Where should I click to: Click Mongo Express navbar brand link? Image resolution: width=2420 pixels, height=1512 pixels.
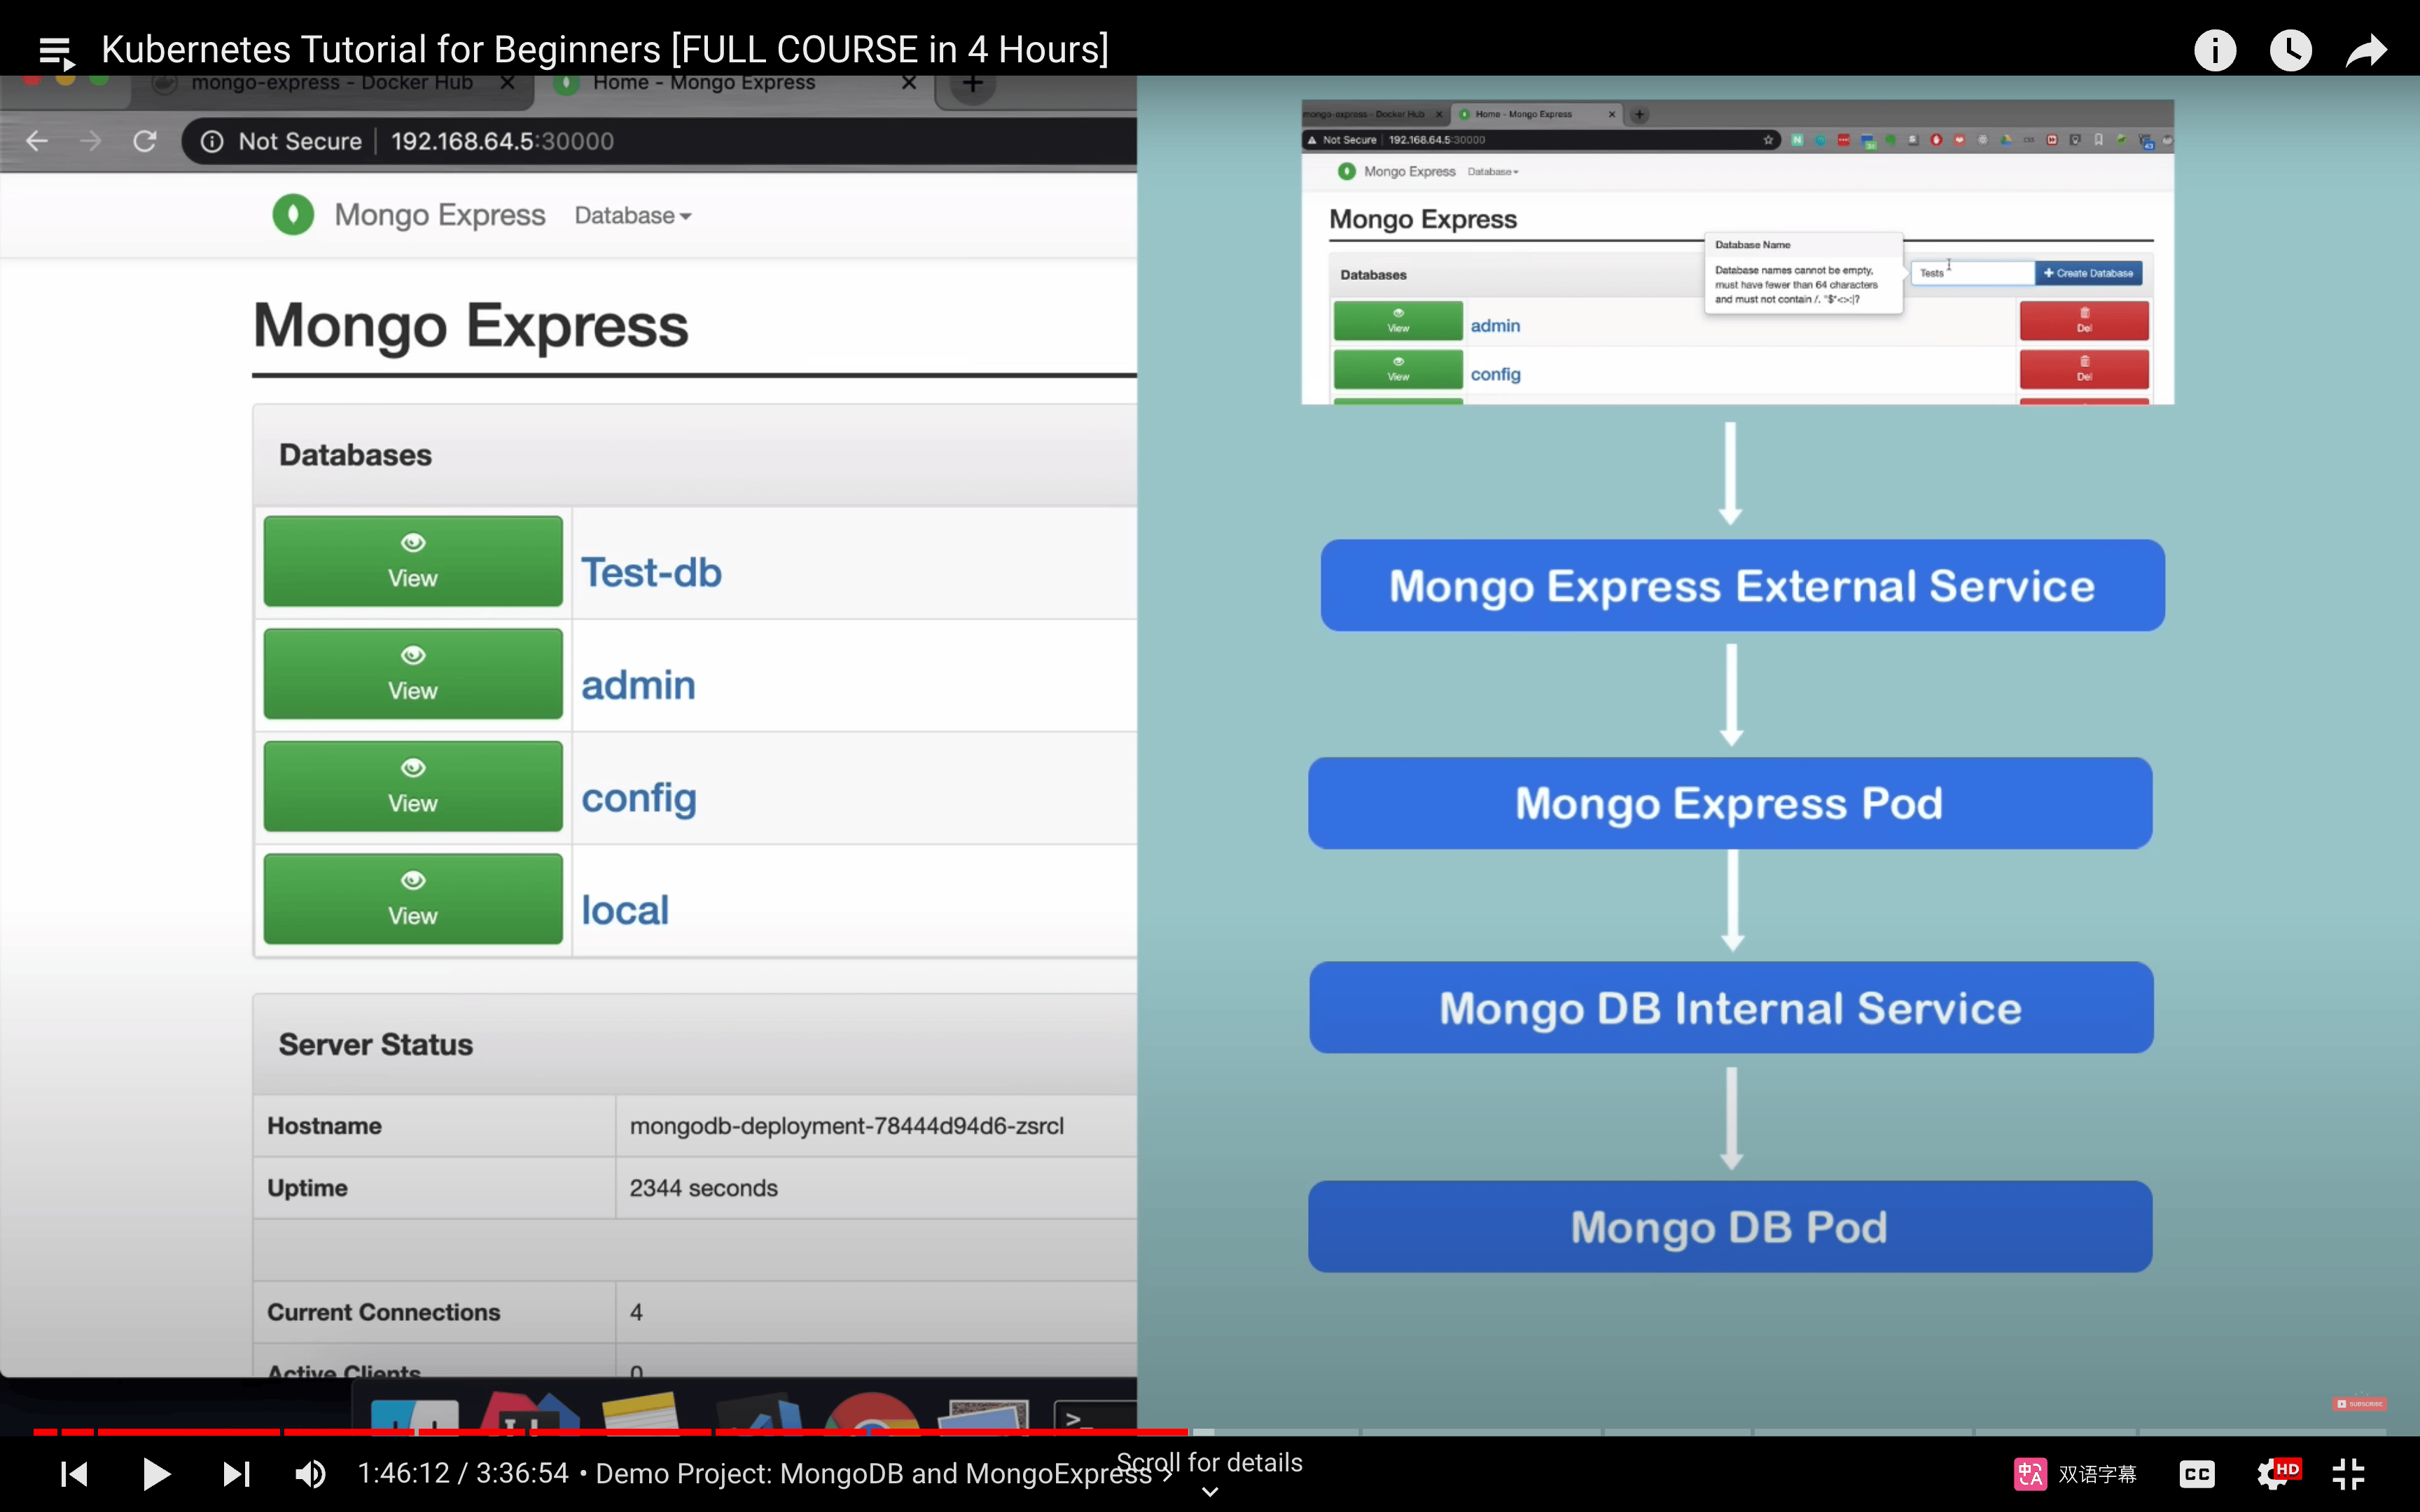[440, 215]
